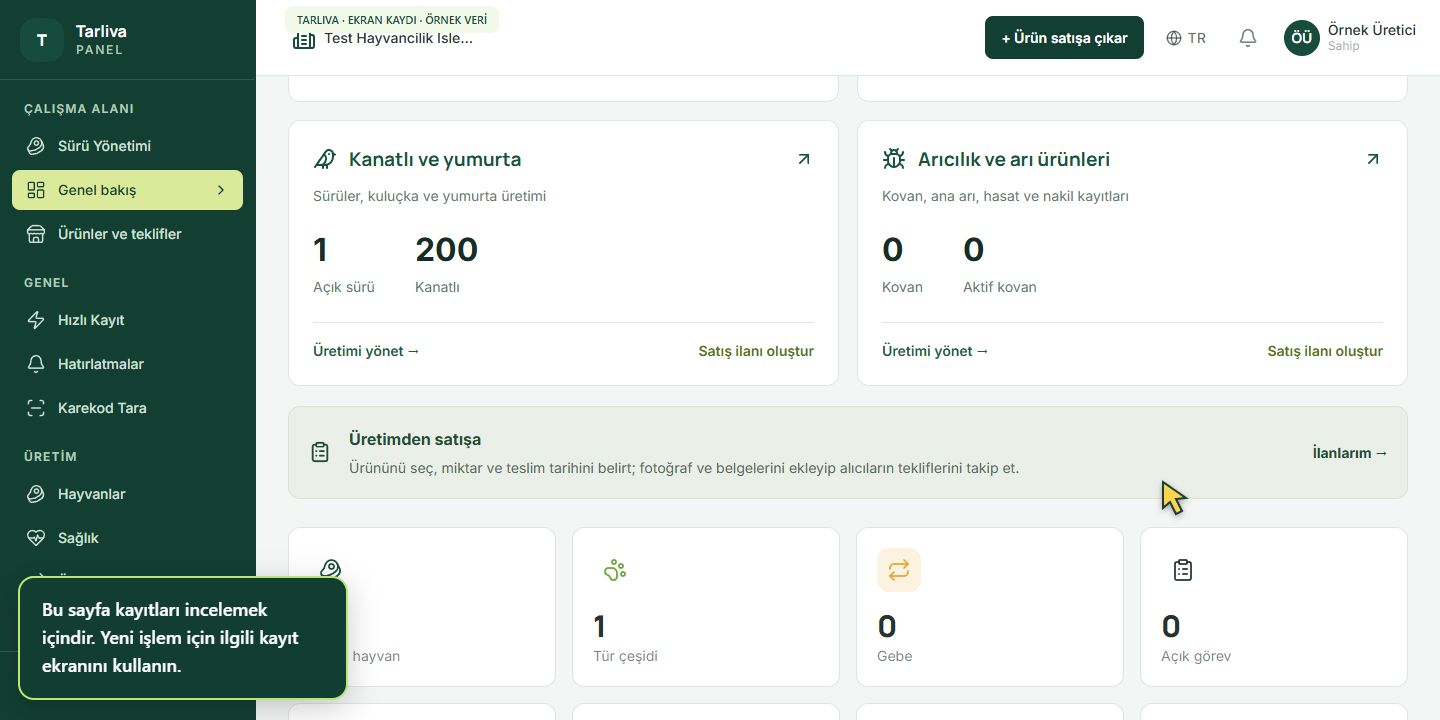Open the Hayvanlar section
The width and height of the screenshot is (1440, 720).
pos(128,494)
